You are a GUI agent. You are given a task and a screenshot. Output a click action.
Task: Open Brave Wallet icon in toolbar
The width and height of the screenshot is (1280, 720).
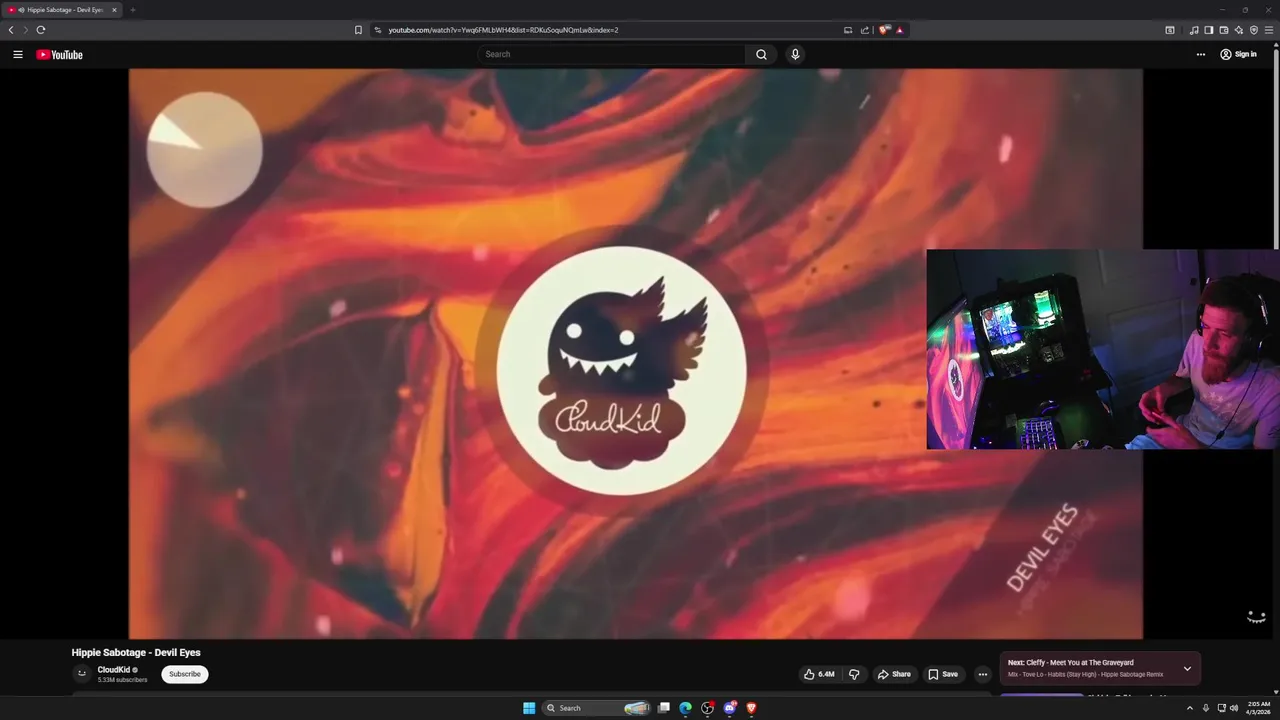click(x=1223, y=30)
